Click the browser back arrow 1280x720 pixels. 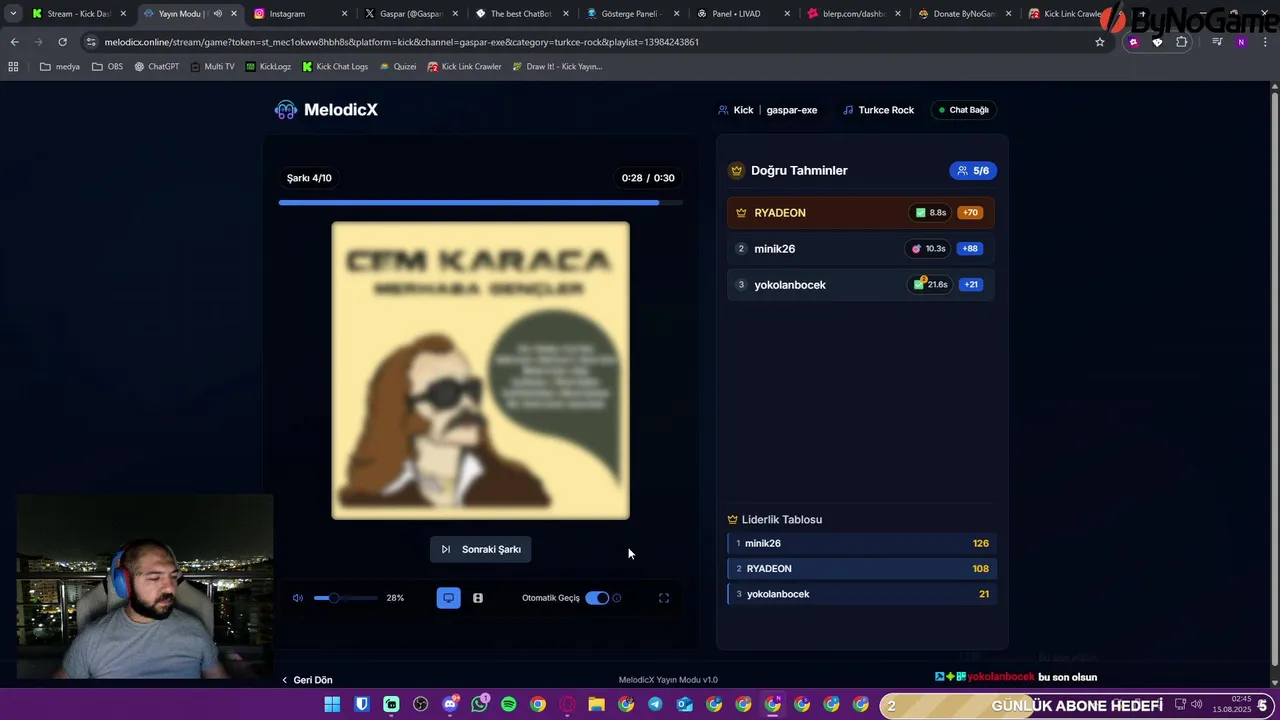tap(14, 42)
